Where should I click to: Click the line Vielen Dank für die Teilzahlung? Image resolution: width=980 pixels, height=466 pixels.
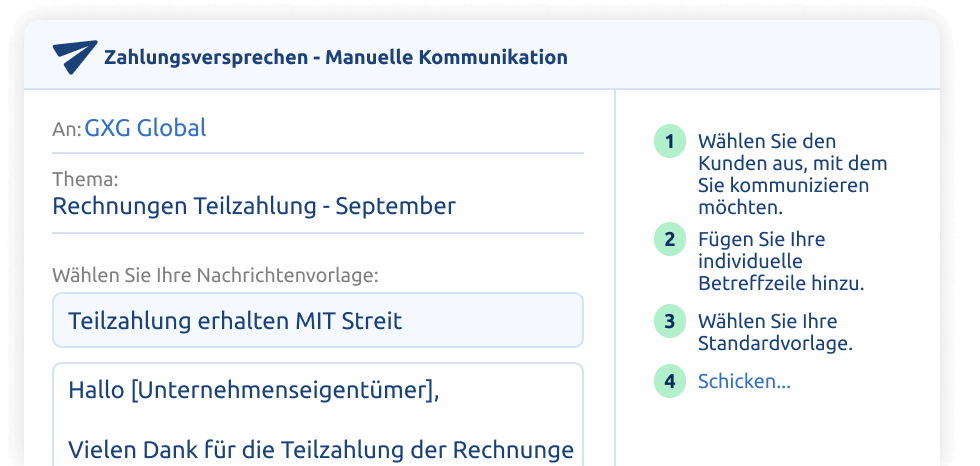pyautogui.click(x=321, y=449)
